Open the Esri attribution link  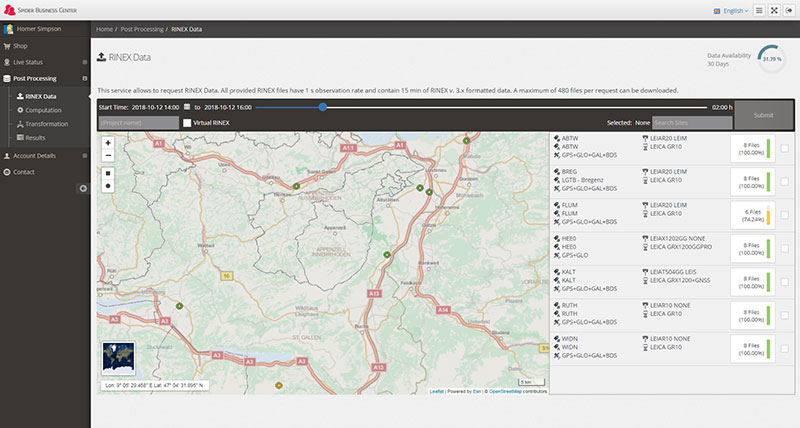point(477,391)
